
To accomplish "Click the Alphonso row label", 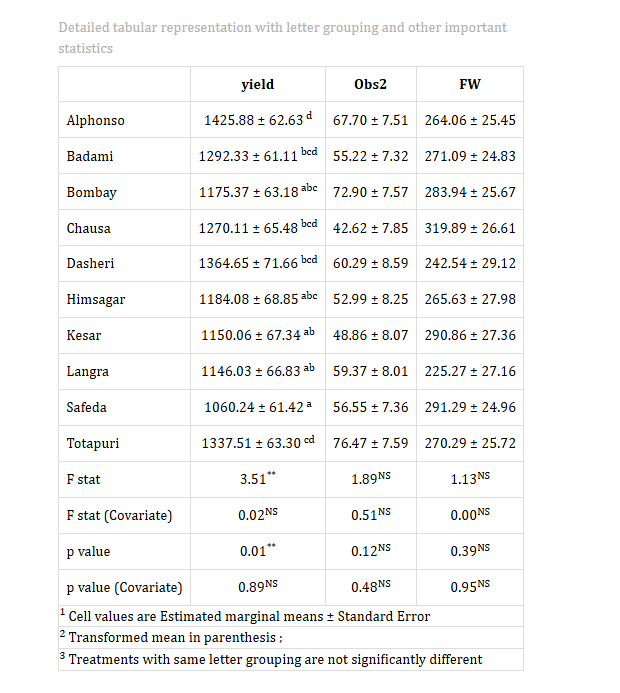I will (x=95, y=121).
